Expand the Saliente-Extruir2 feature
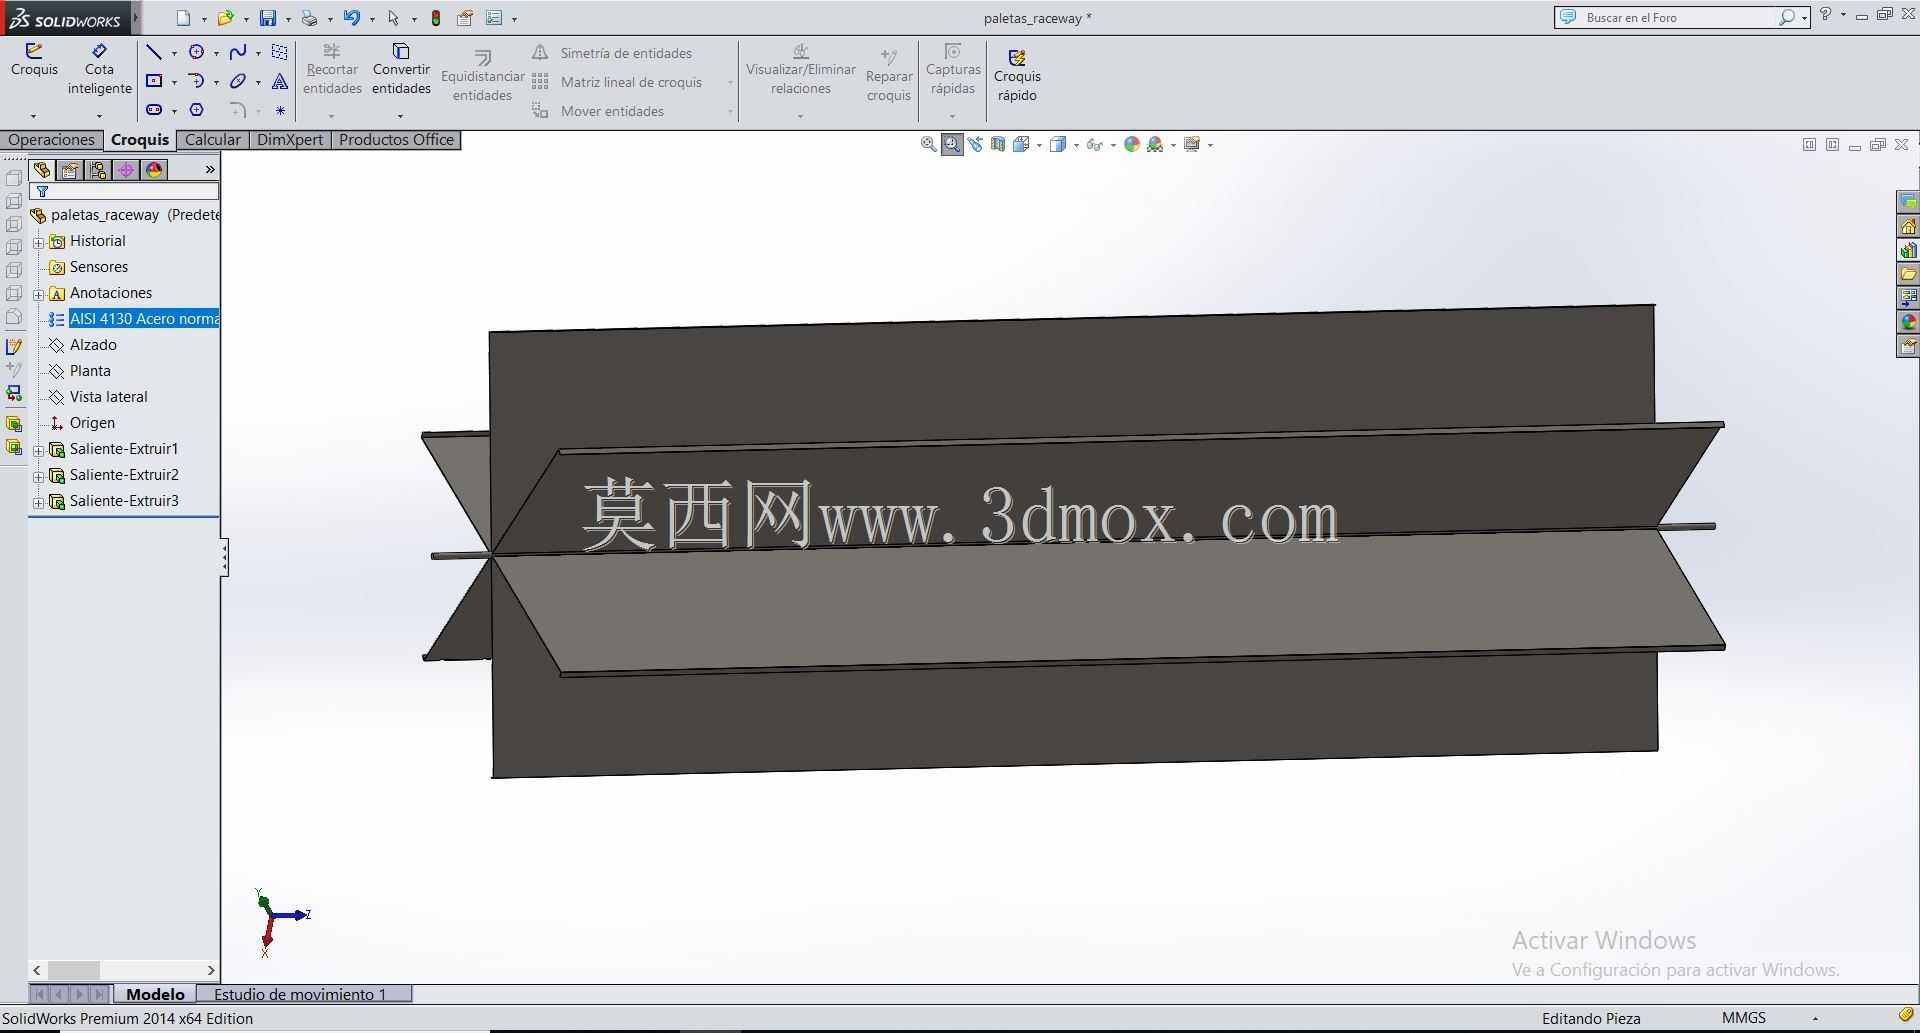1920x1033 pixels. (38, 476)
